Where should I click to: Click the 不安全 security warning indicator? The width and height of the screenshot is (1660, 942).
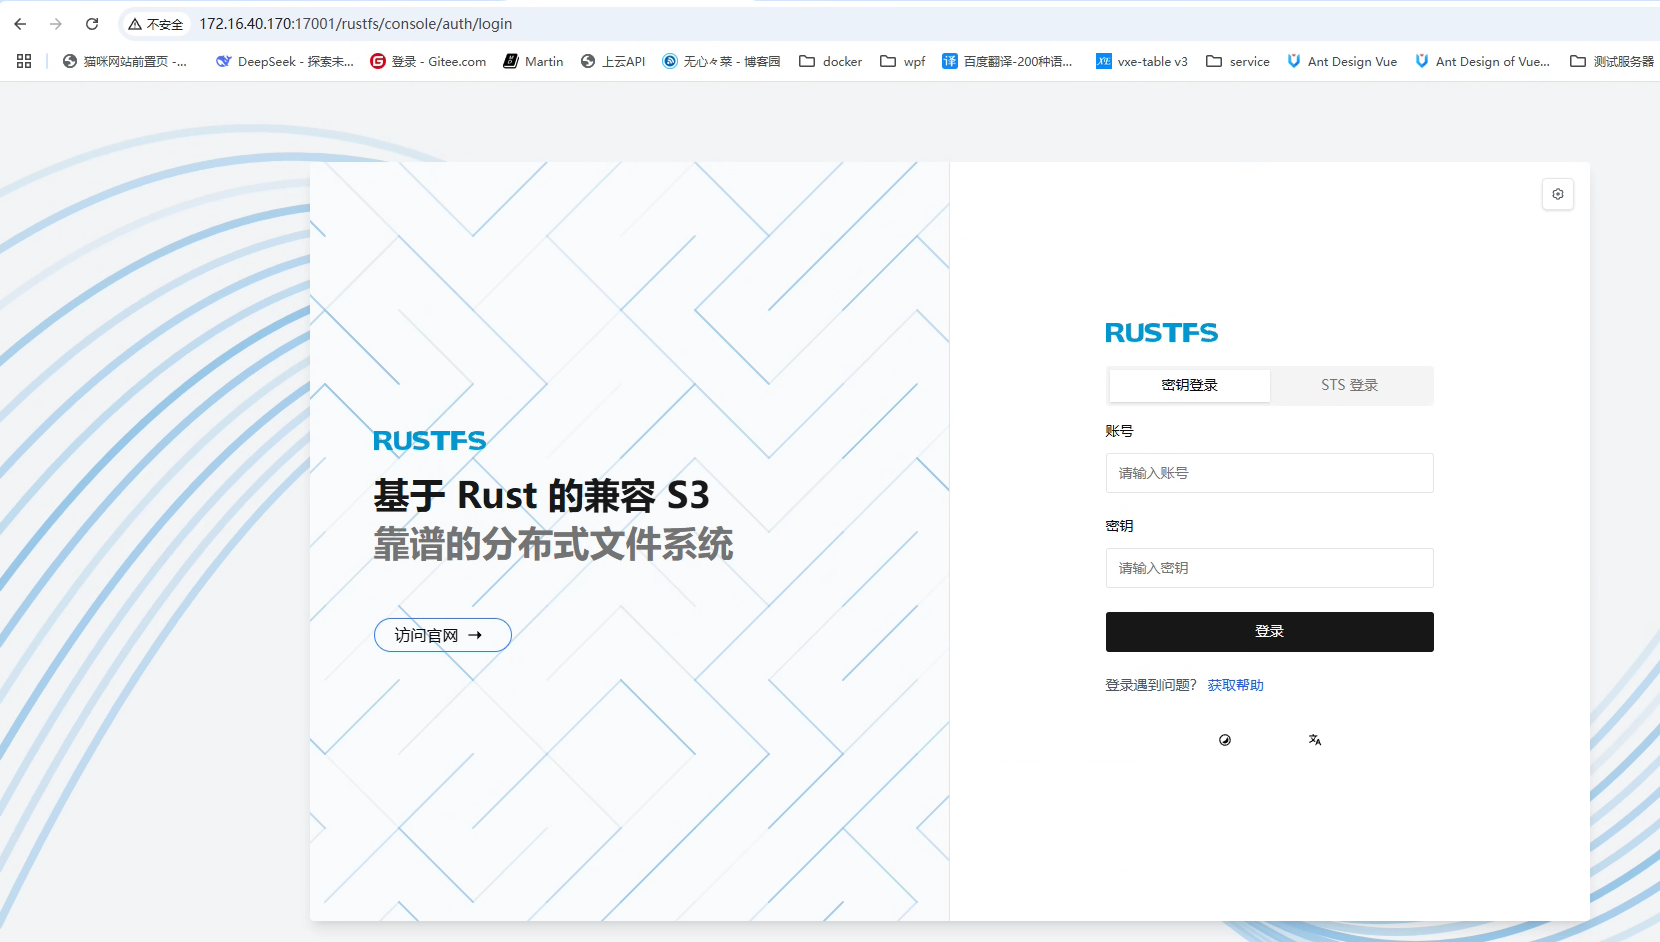click(156, 24)
